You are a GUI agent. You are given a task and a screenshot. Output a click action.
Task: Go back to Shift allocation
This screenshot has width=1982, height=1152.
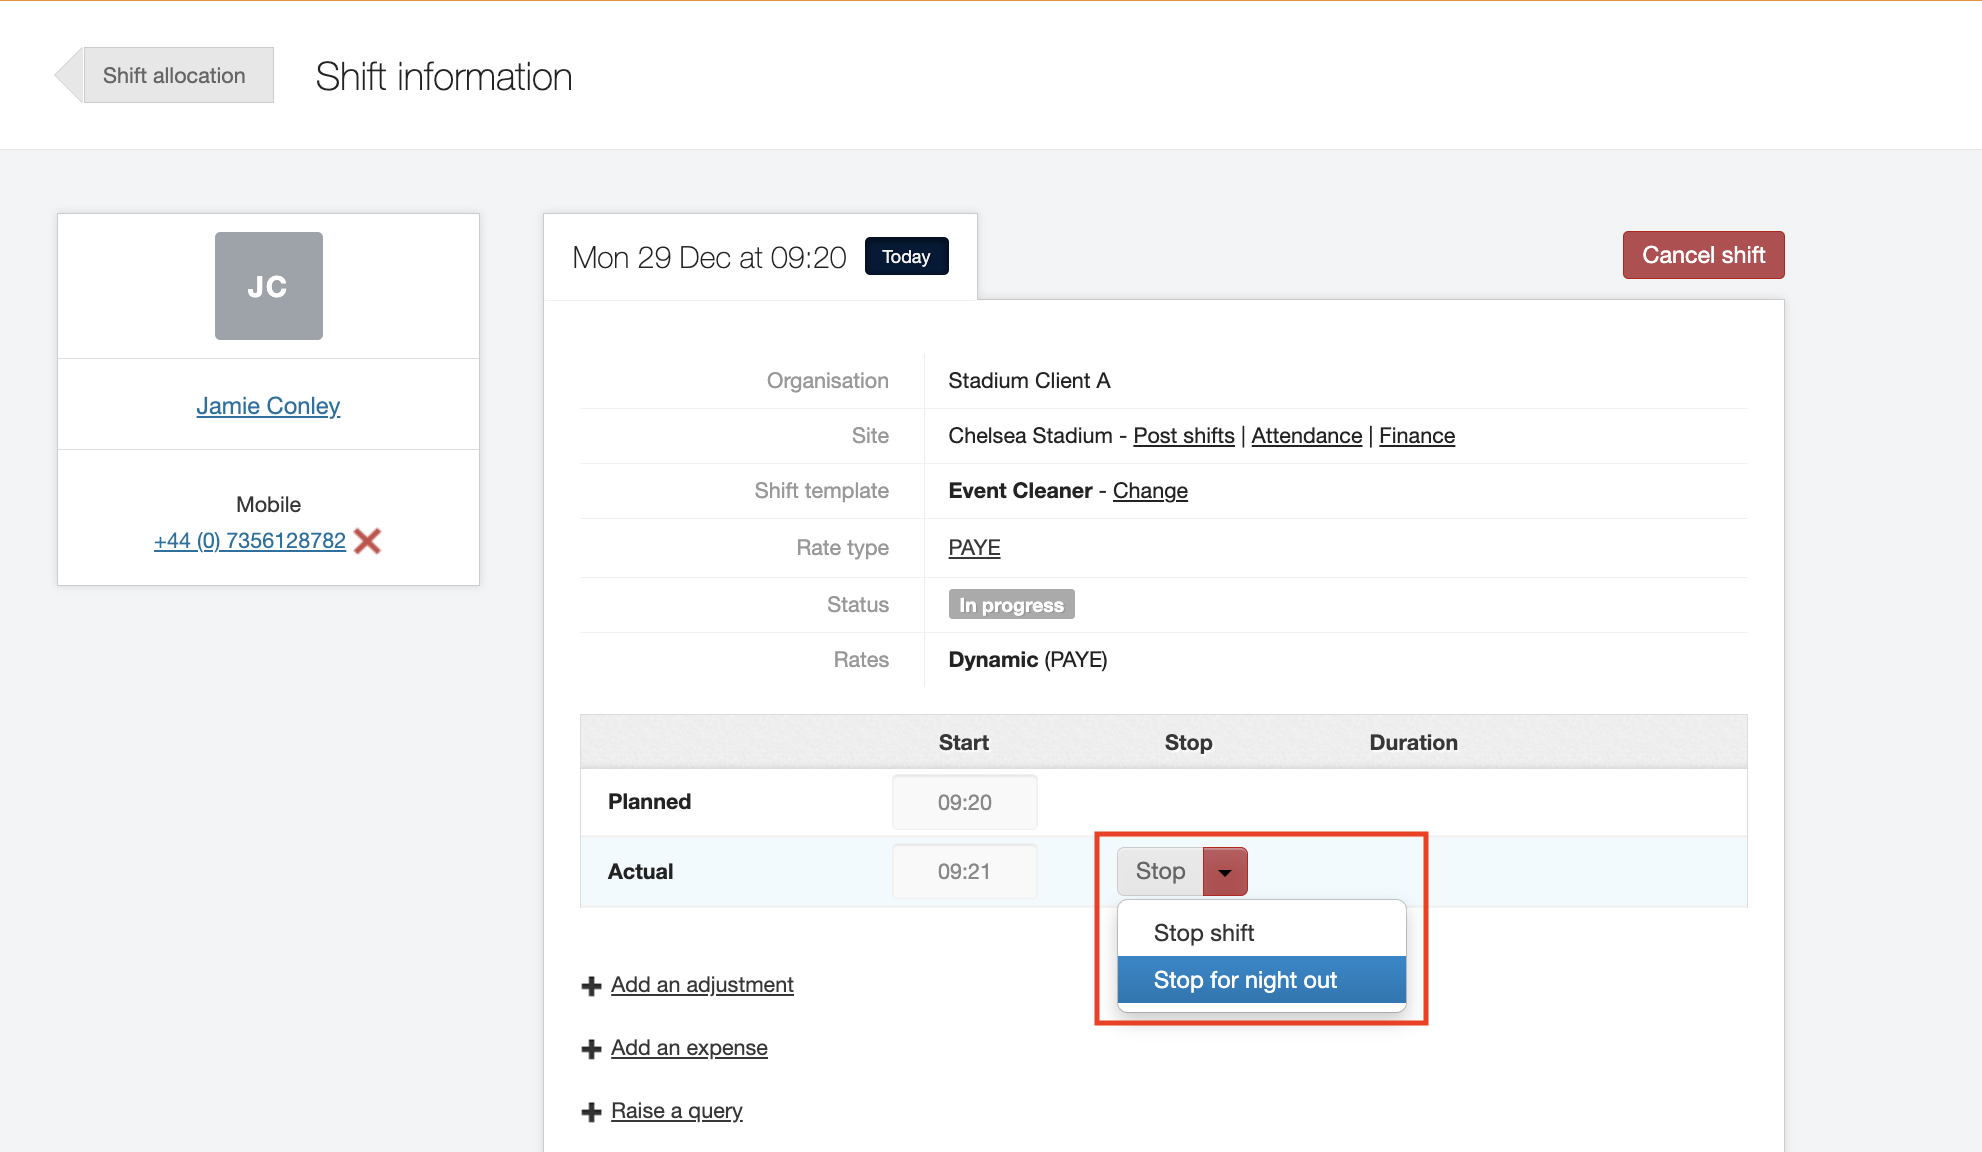point(173,76)
